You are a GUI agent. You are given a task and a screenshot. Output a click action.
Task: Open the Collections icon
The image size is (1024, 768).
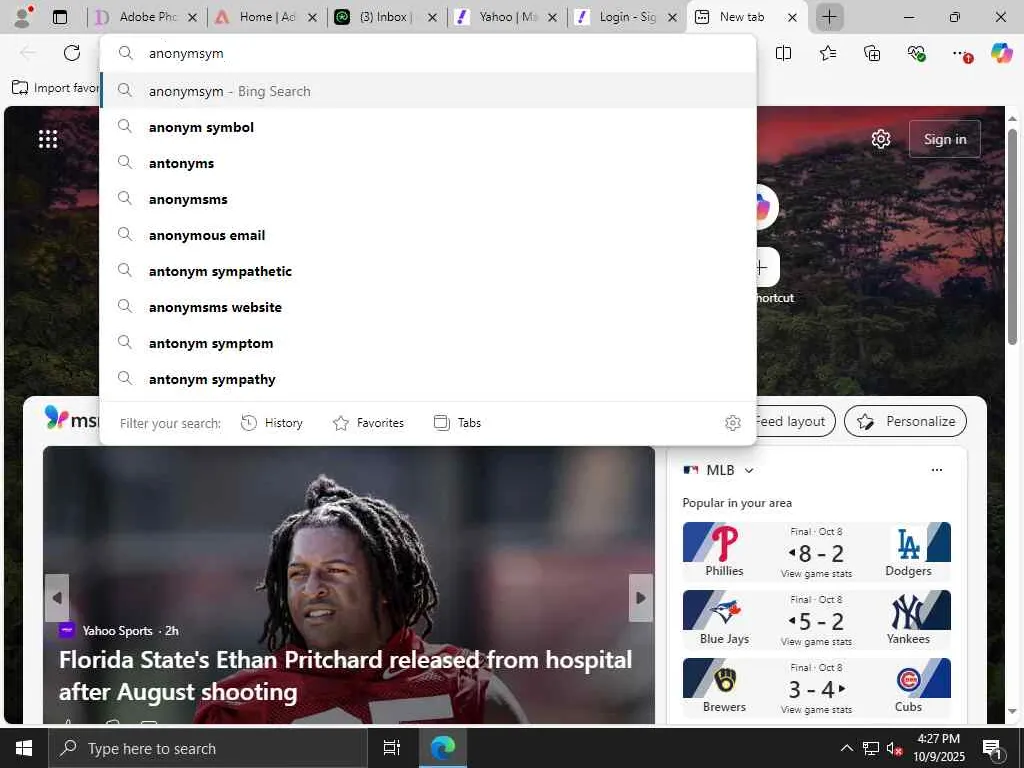(x=872, y=53)
